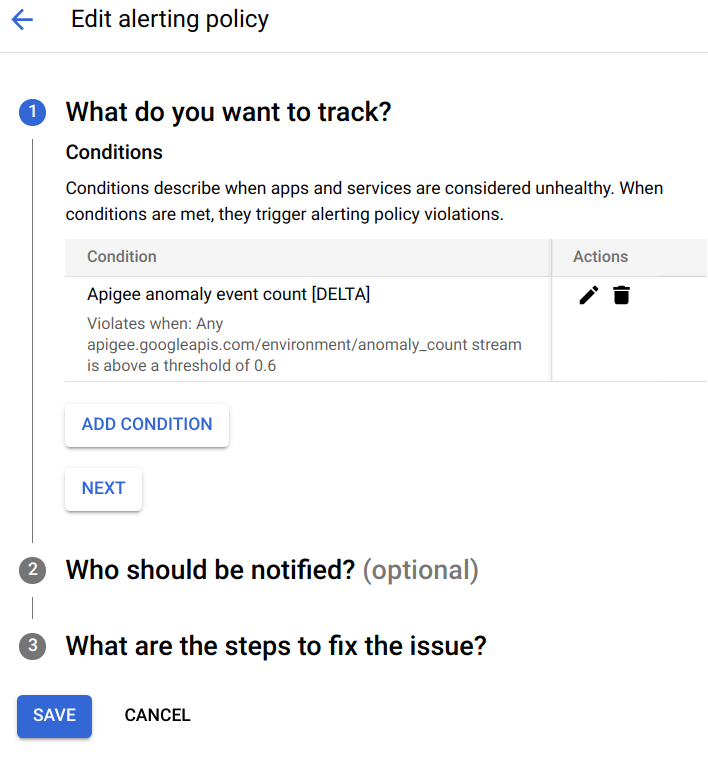Click the step 2 number circle
Screen dimensions: 708x757
(32, 570)
